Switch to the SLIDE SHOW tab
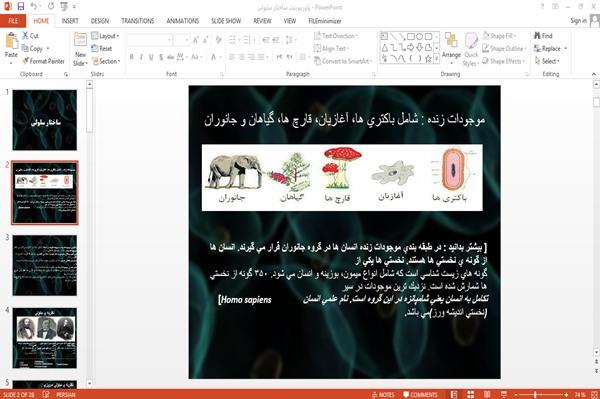 click(226, 21)
